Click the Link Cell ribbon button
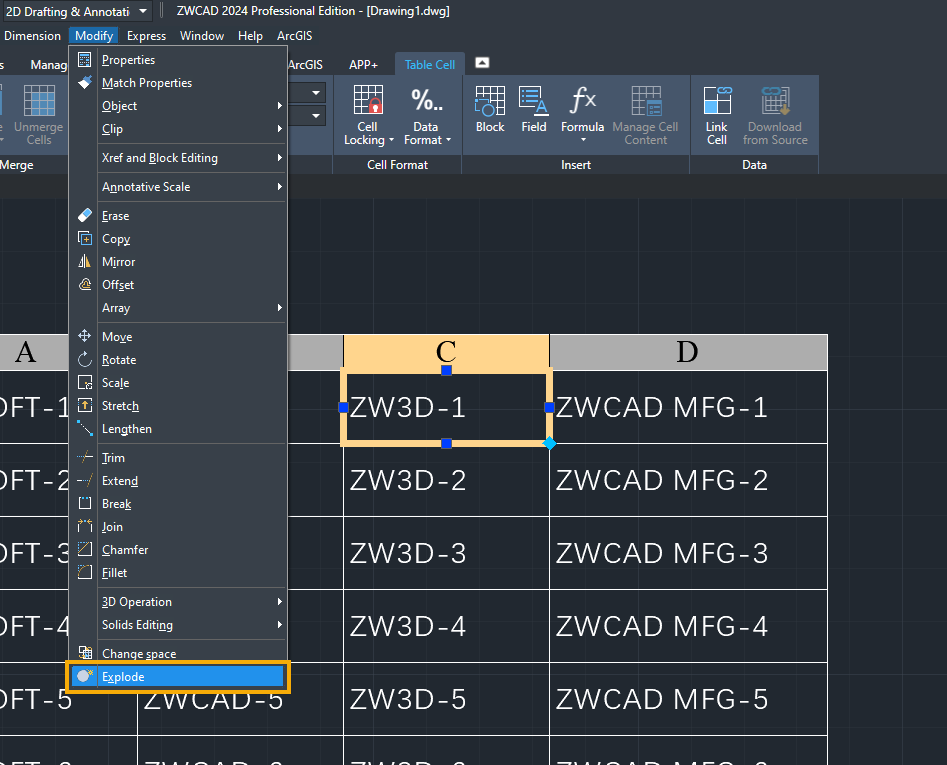This screenshot has width=947, height=765. (x=717, y=115)
